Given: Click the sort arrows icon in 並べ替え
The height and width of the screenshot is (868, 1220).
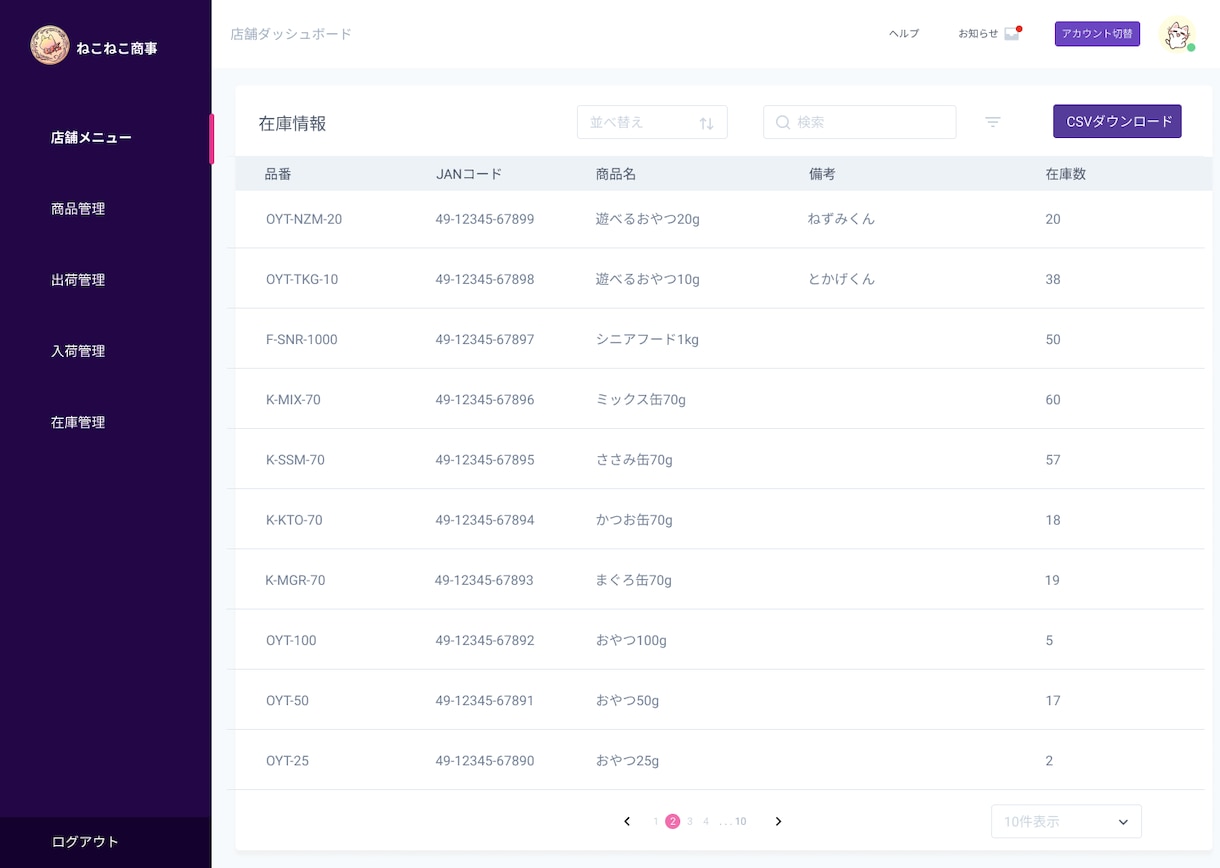Looking at the screenshot, I should [706, 123].
